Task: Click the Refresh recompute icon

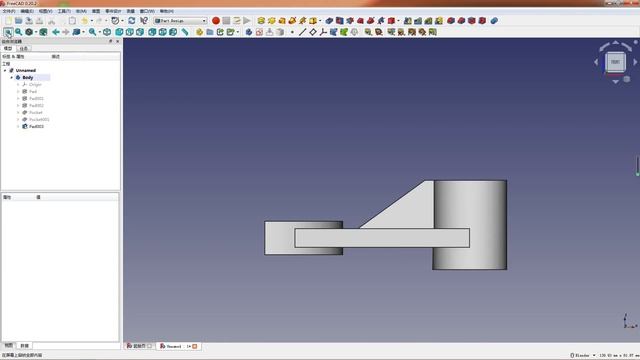Action: [x=131, y=21]
